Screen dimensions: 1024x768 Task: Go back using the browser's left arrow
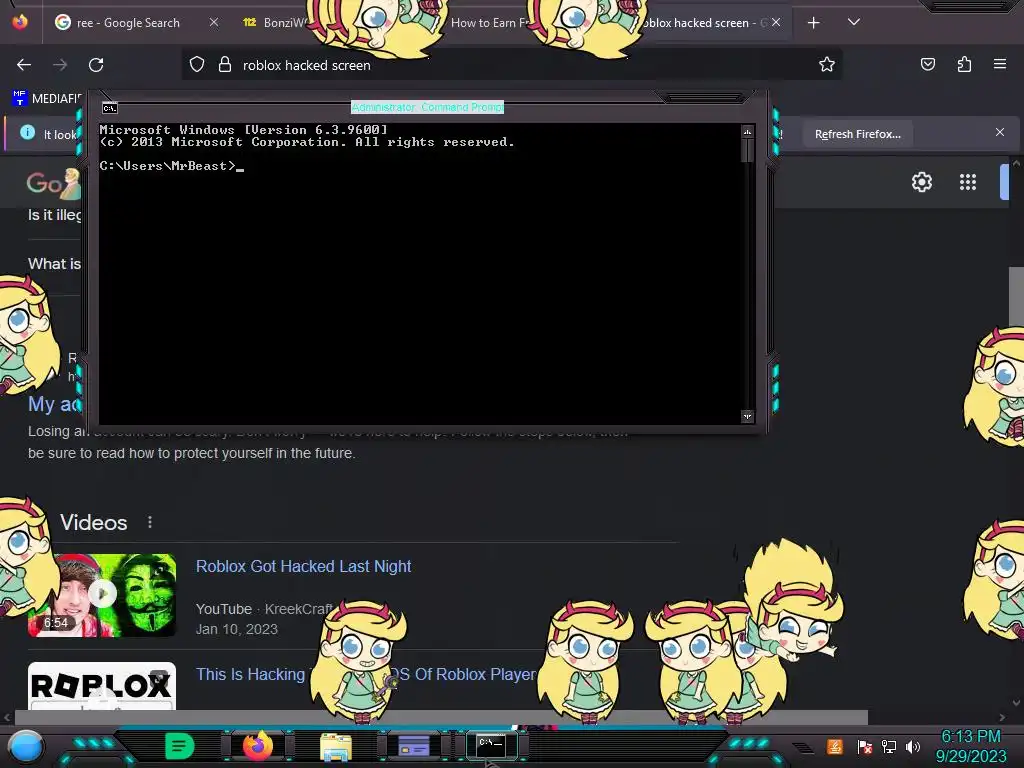coord(24,65)
